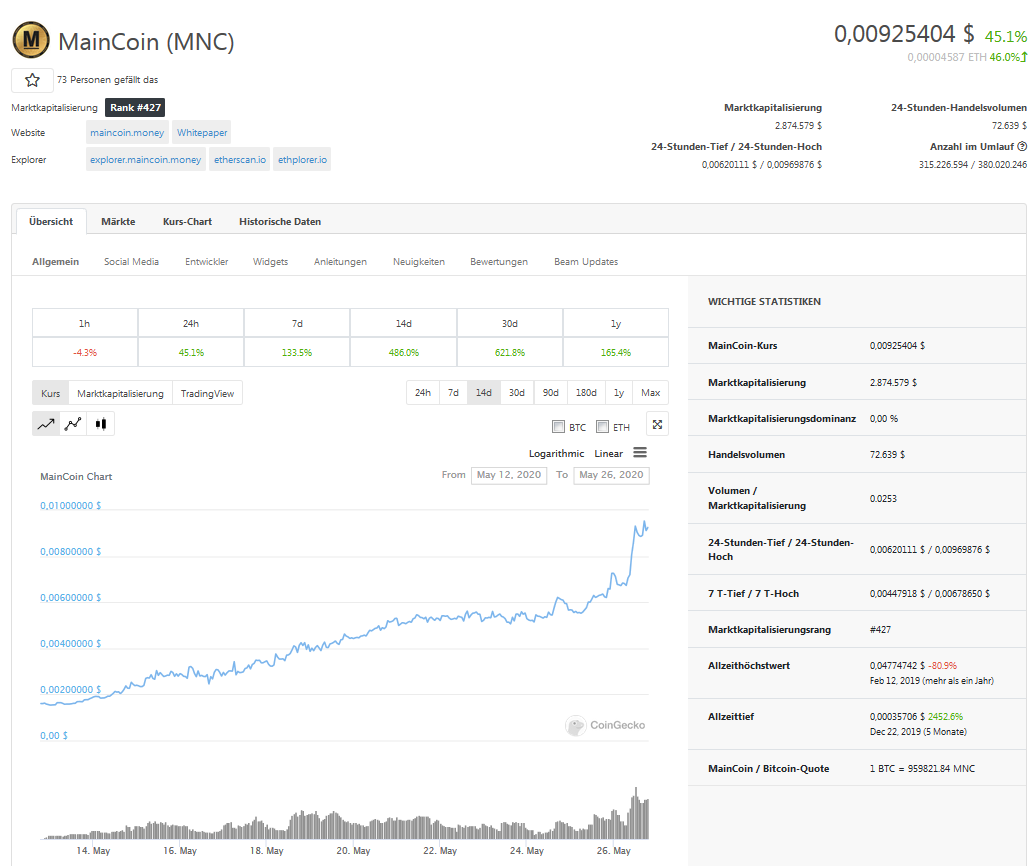Click the From date field May 12, 2020
This screenshot has width=1036, height=866.
[x=509, y=475]
